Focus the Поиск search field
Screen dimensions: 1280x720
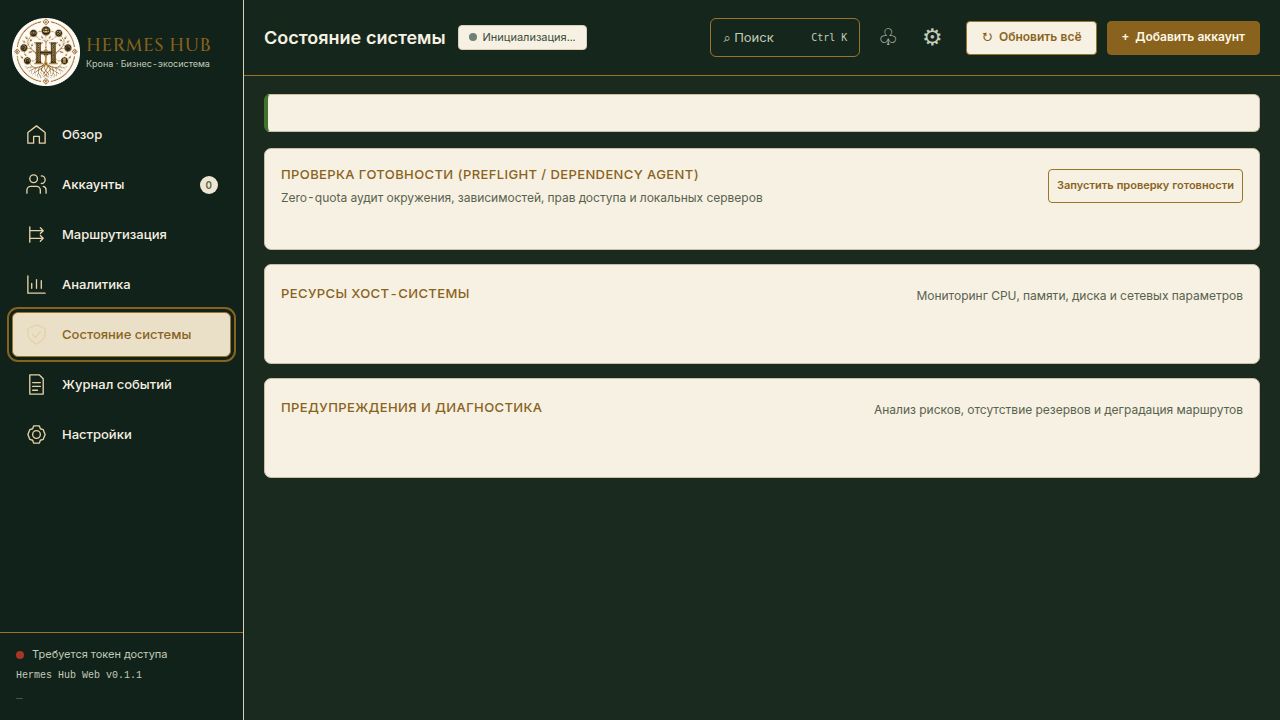[x=785, y=37]
